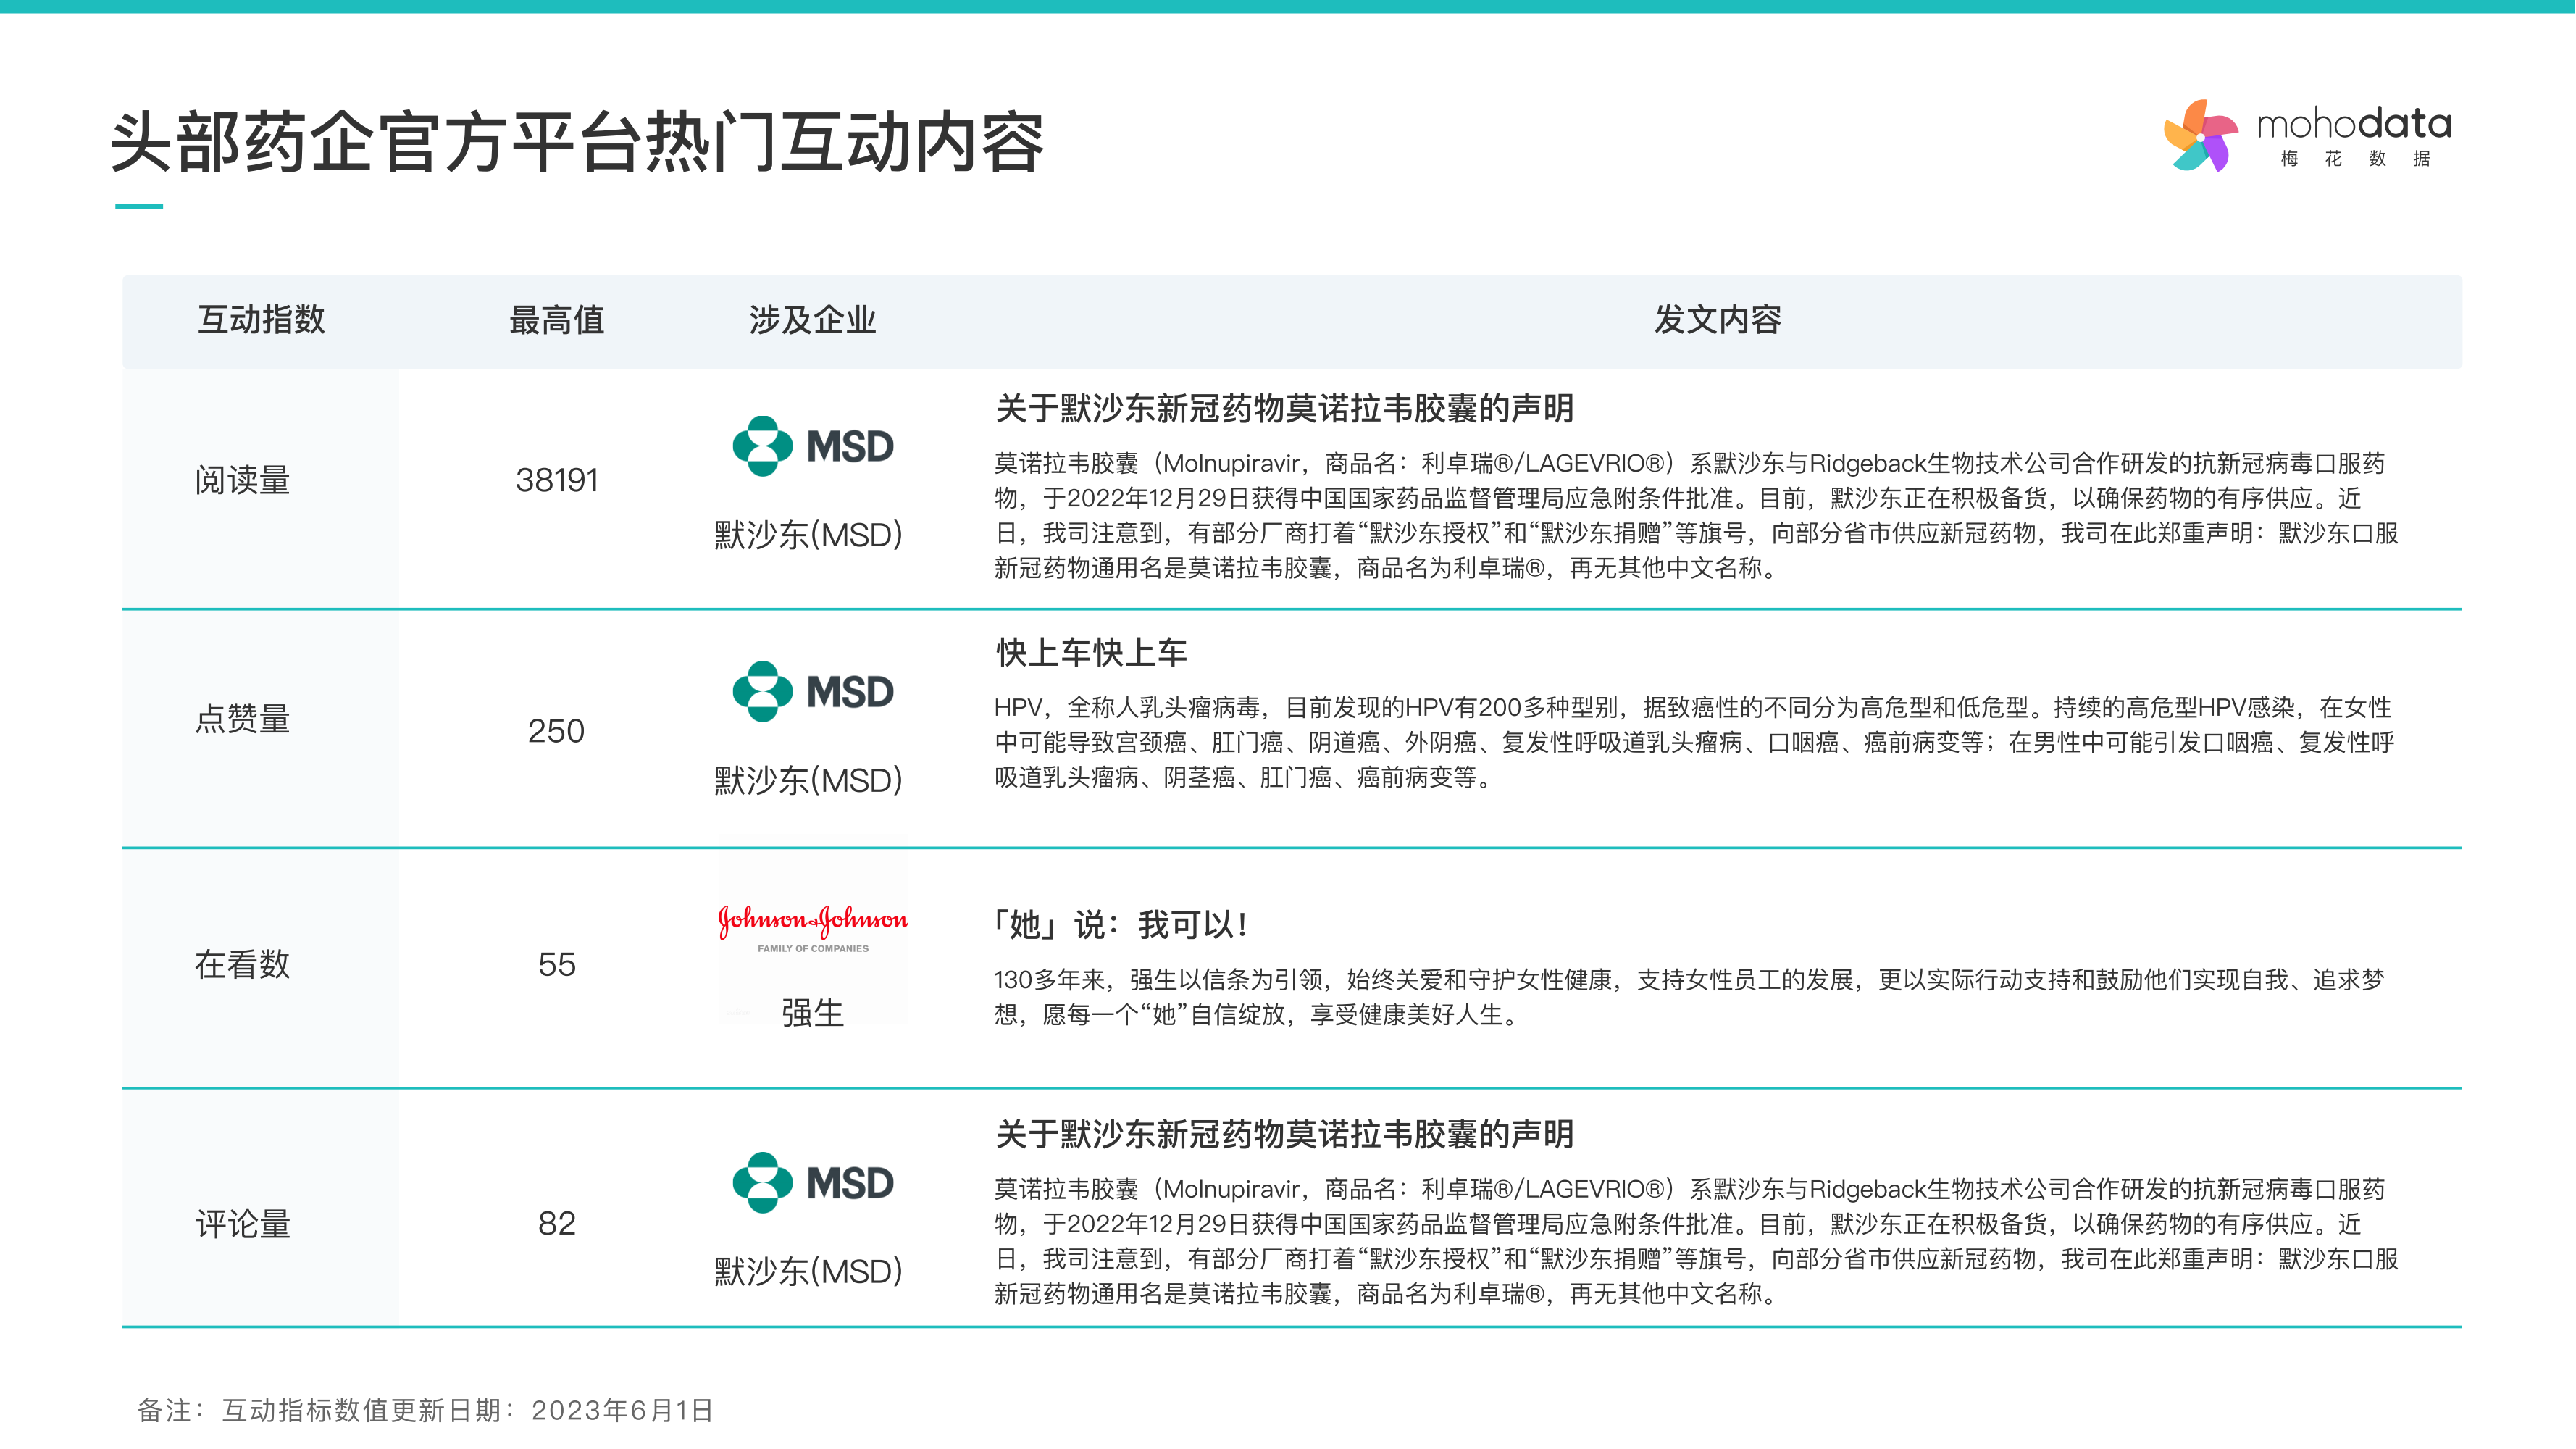Image resolution: width=2576 pixels, height=1449 pixels.
Task: Click the slide title 头部药企官方平台热门互动内容
Action: 577,142
